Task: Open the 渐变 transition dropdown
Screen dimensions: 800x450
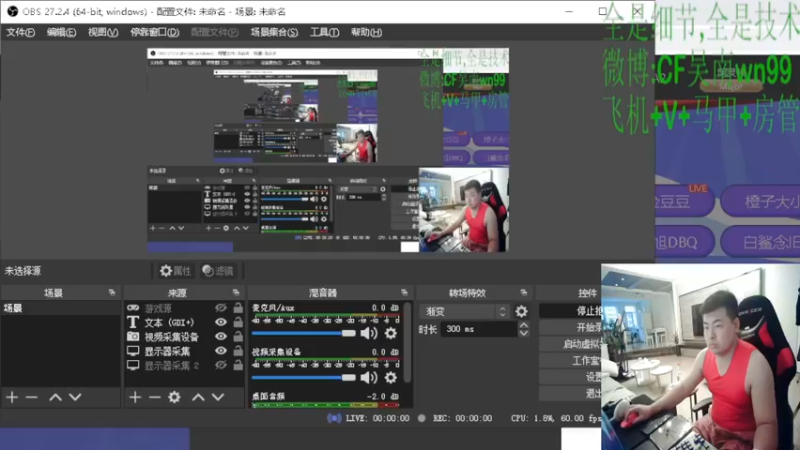Action: (464, 311)
